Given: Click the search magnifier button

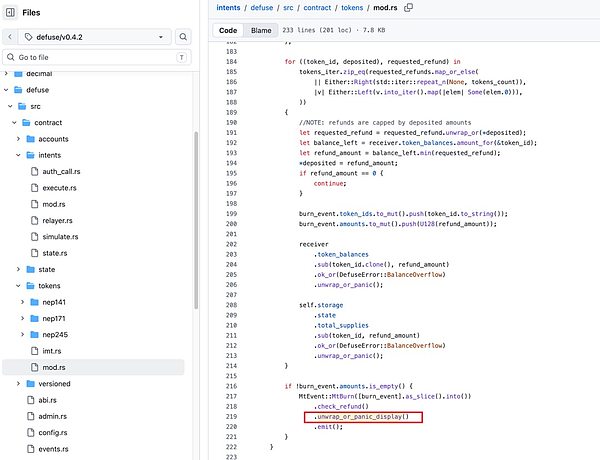Looking at the screenshot, I should pos(183,37).
